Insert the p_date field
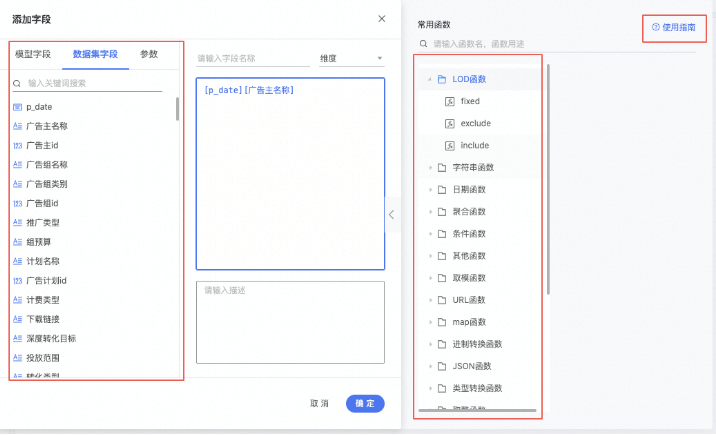716x435 pixels. [x=39, y=107]
